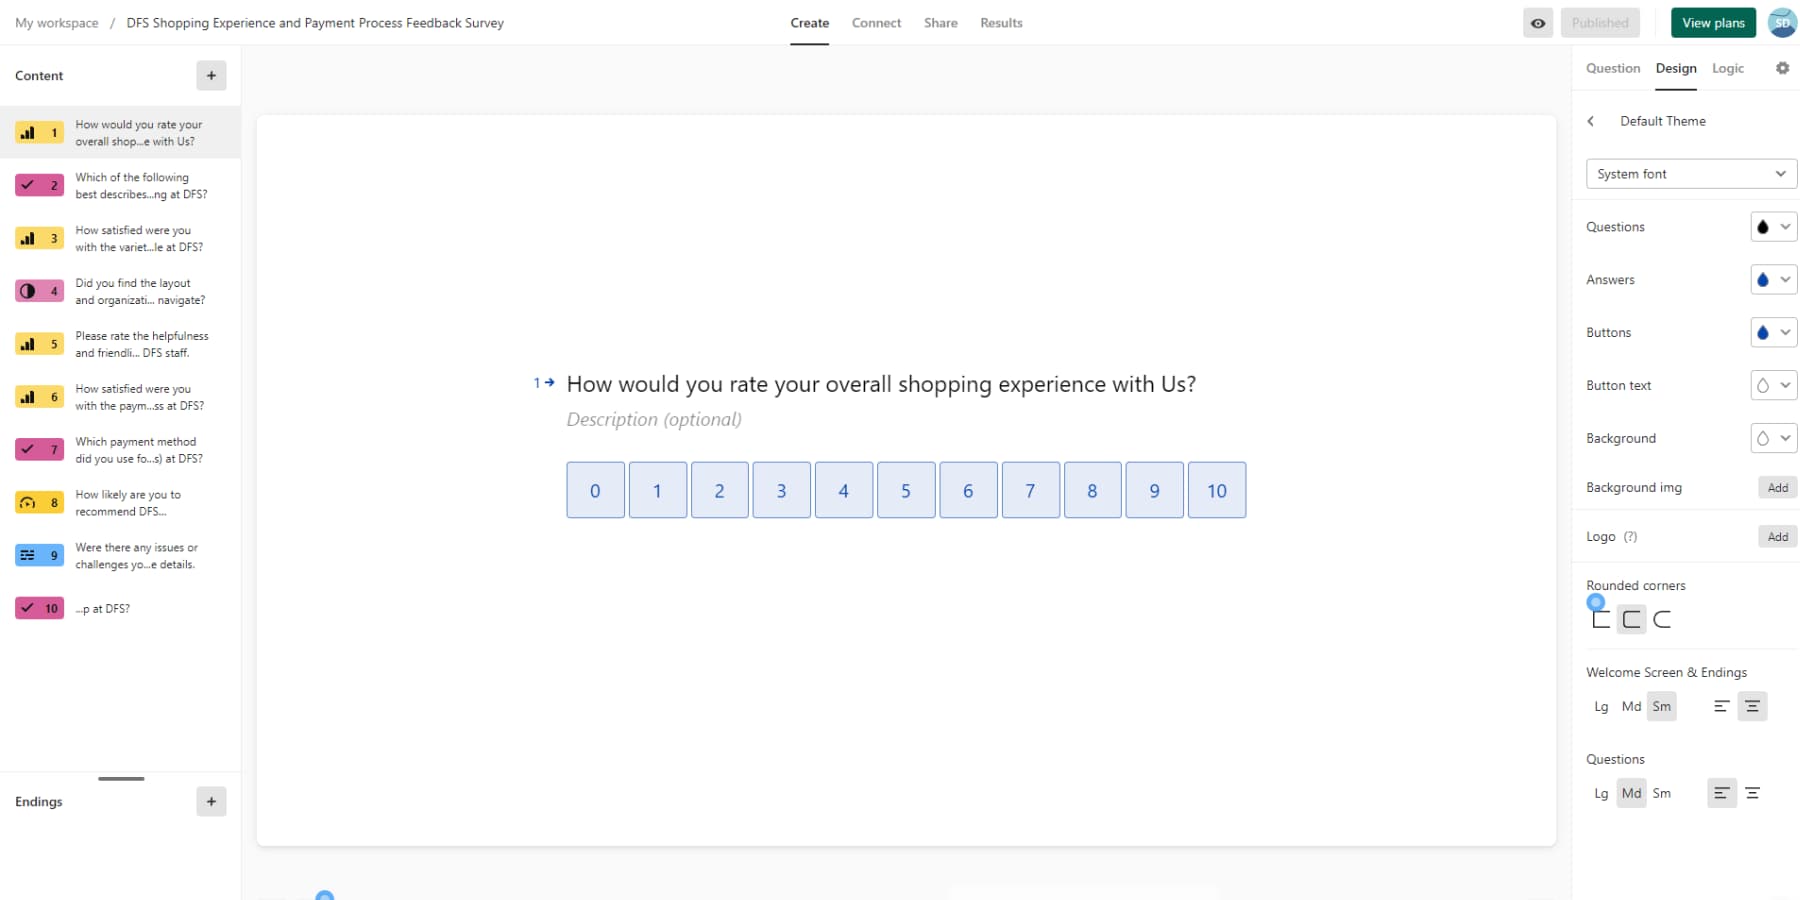The height and width of the screenshot is (900, 1800).
Task: Add a new question with the Content plus icon
Action: tap(211, 75)
